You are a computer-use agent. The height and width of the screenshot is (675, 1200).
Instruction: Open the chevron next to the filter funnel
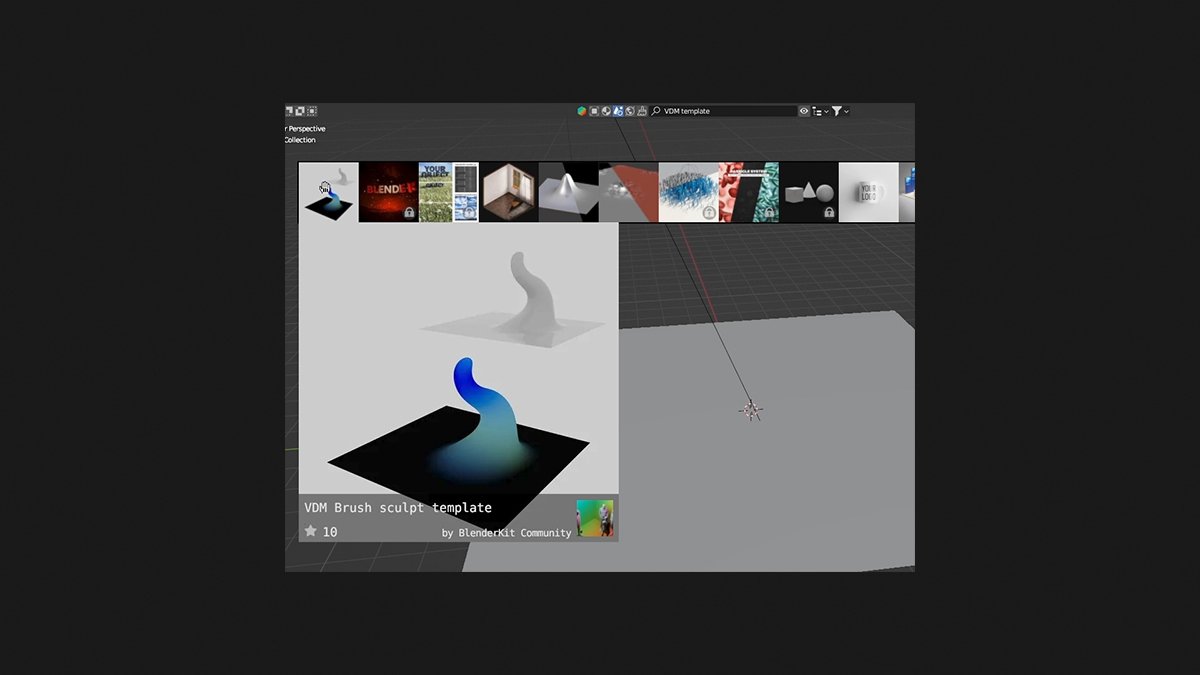pos(848,110)
